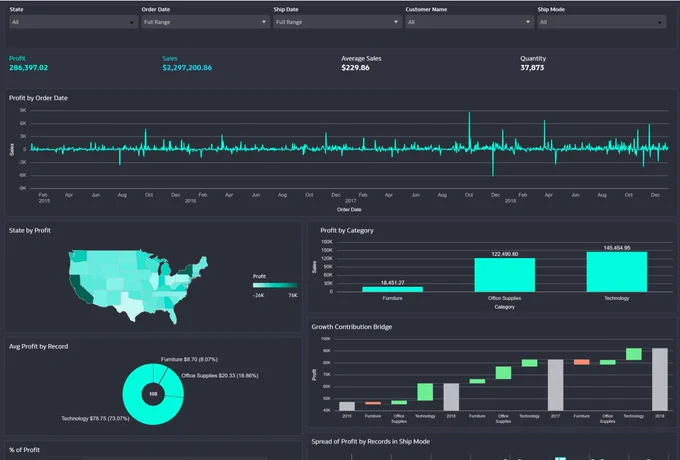Click the donut chart center value 108
This screenshot has width=680, height=460.
pos(153,394)
